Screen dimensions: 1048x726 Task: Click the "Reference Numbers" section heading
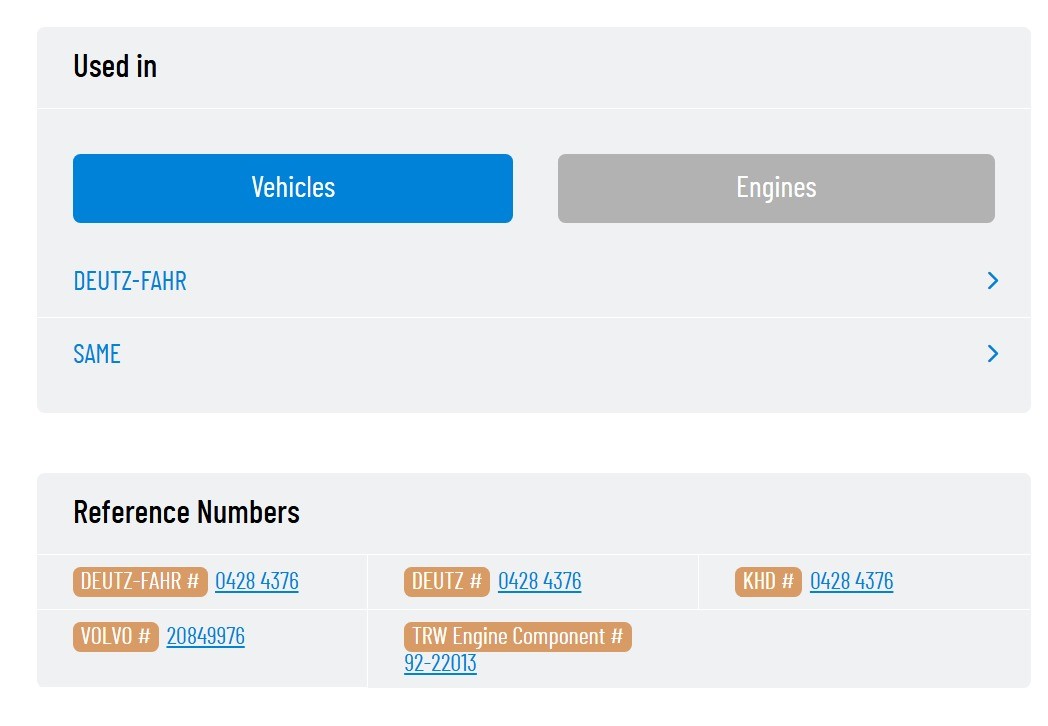pos(187,512)
